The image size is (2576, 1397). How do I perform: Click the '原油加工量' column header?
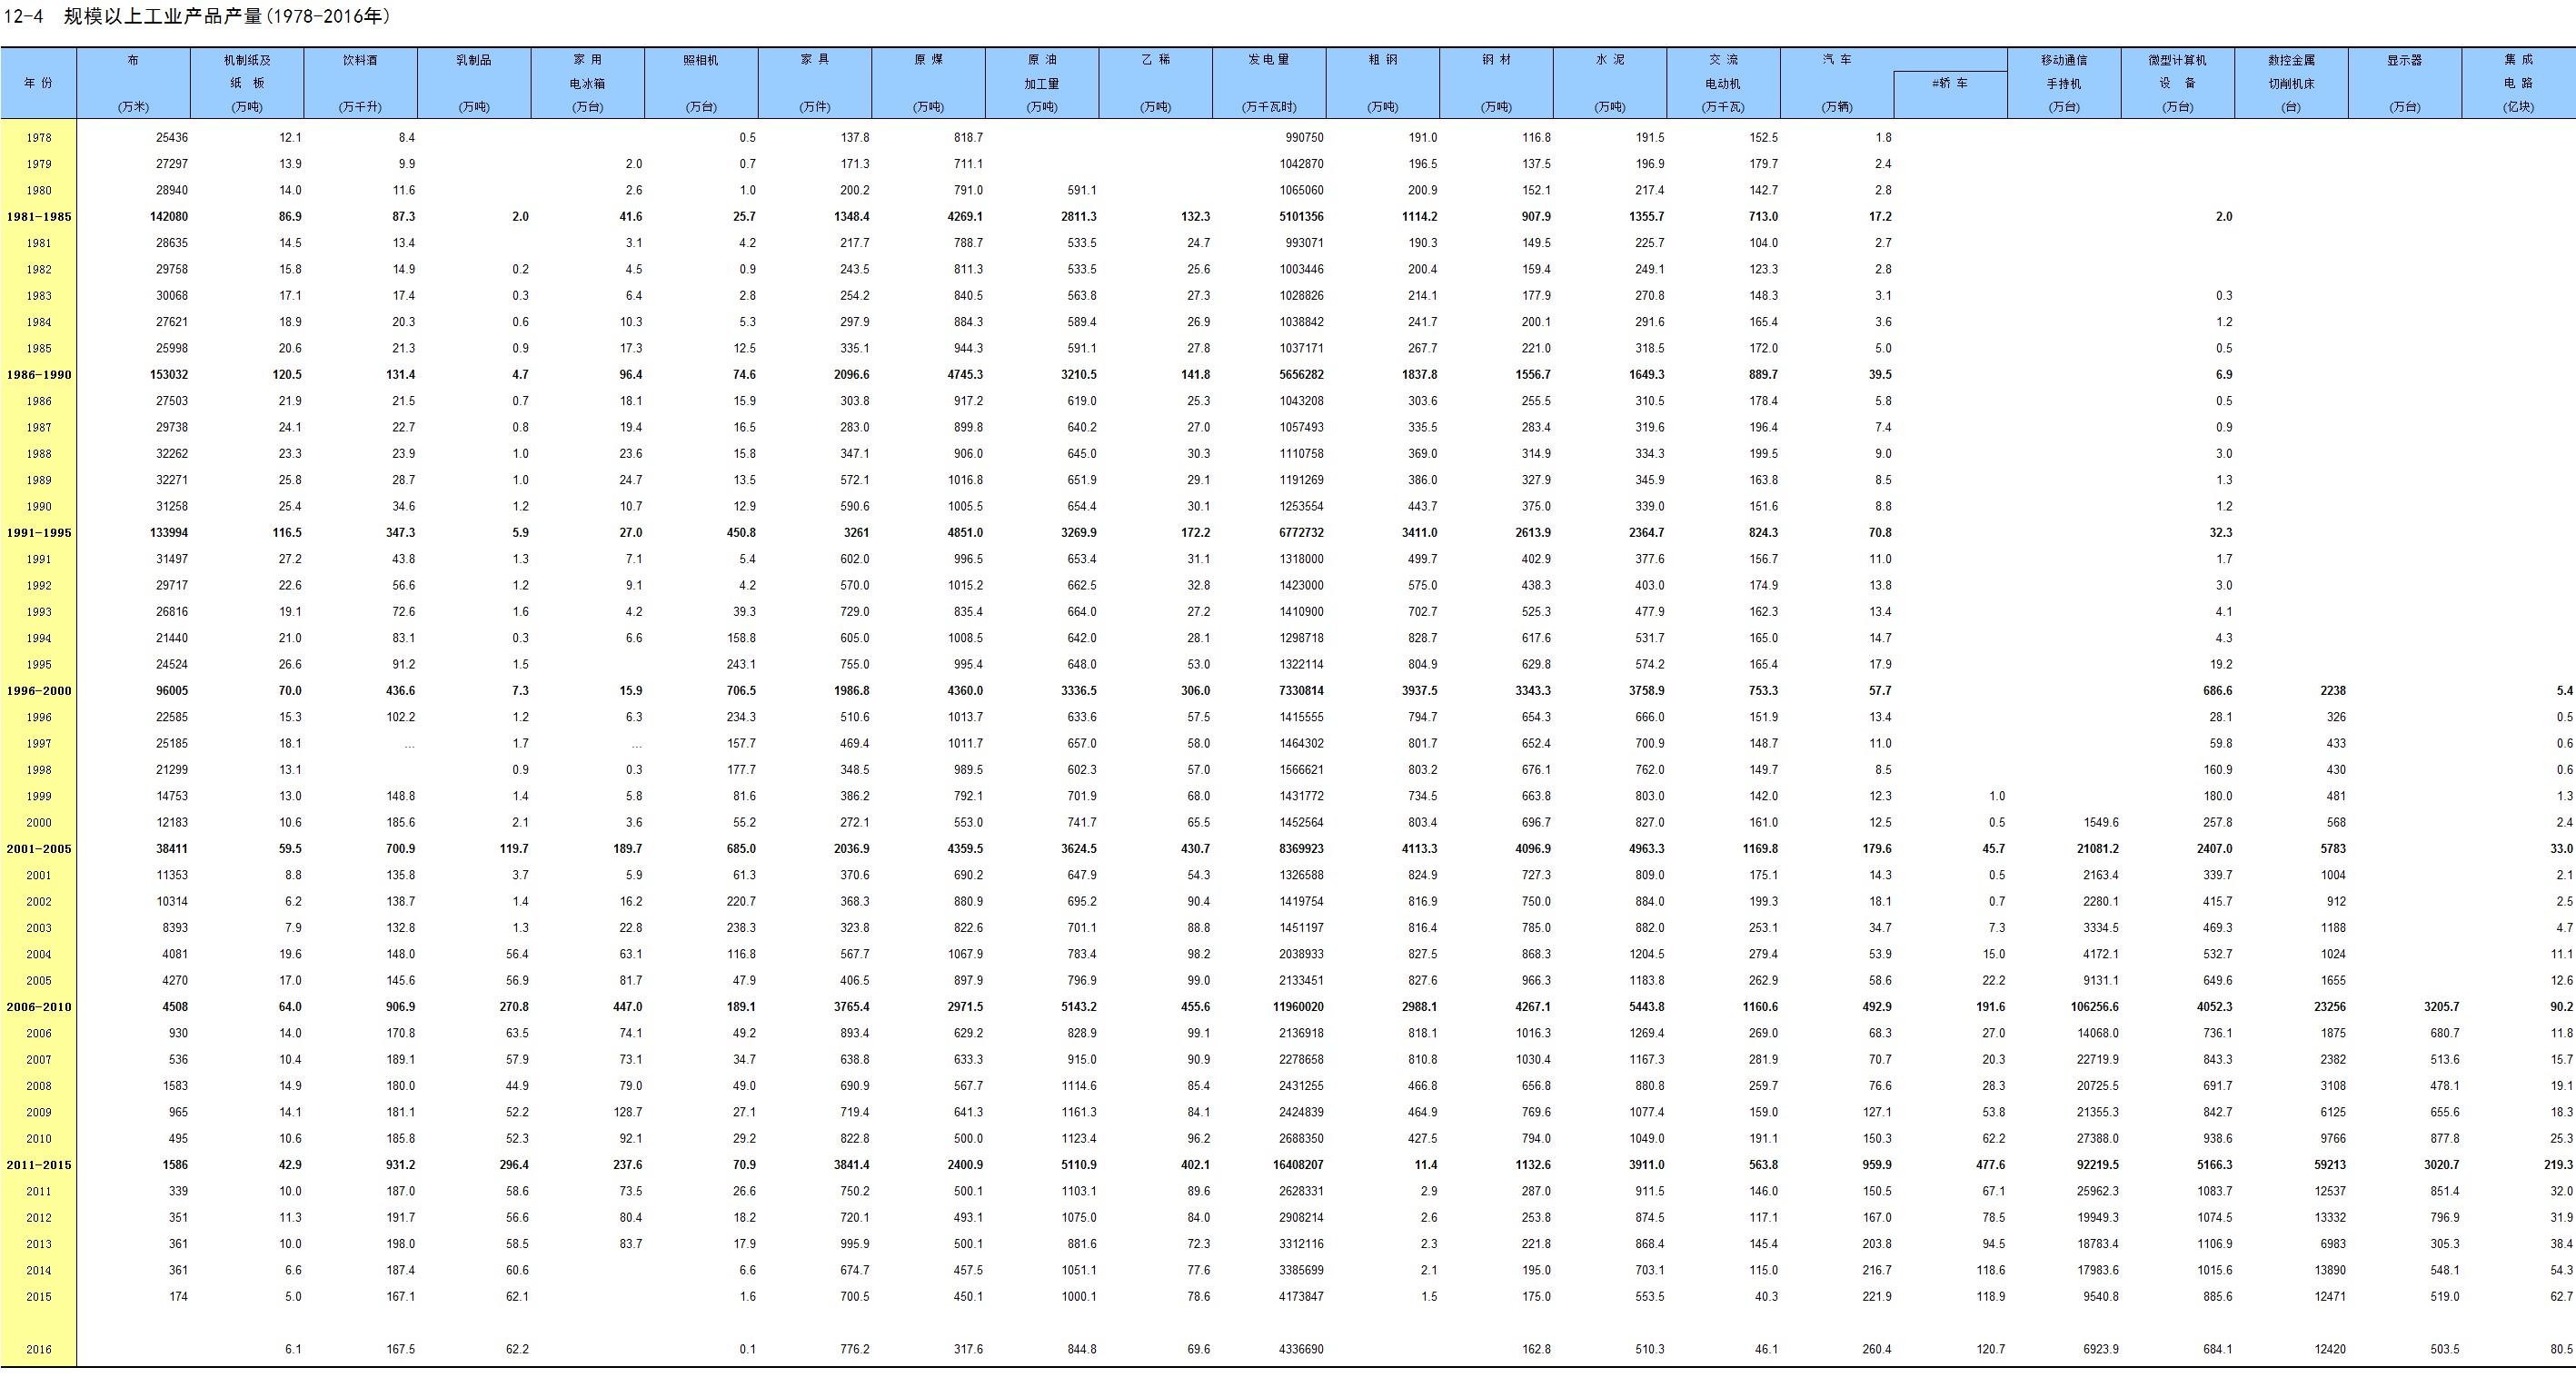1042,83
